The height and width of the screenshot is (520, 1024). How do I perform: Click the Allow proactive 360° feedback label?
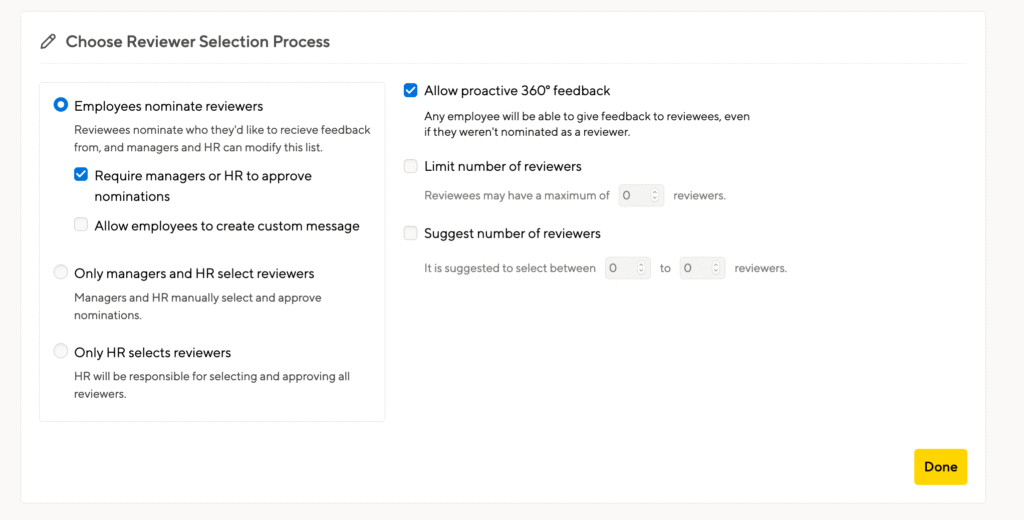(x=517, y=91)
